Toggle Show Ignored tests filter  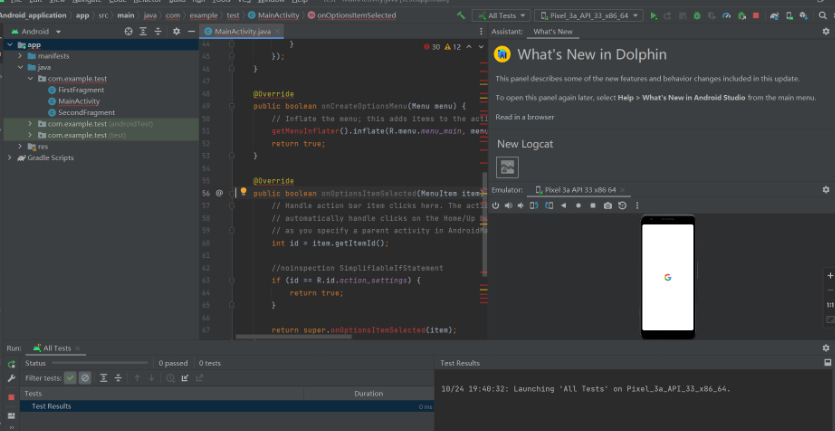pyautogui.click(x=85, y=378)
